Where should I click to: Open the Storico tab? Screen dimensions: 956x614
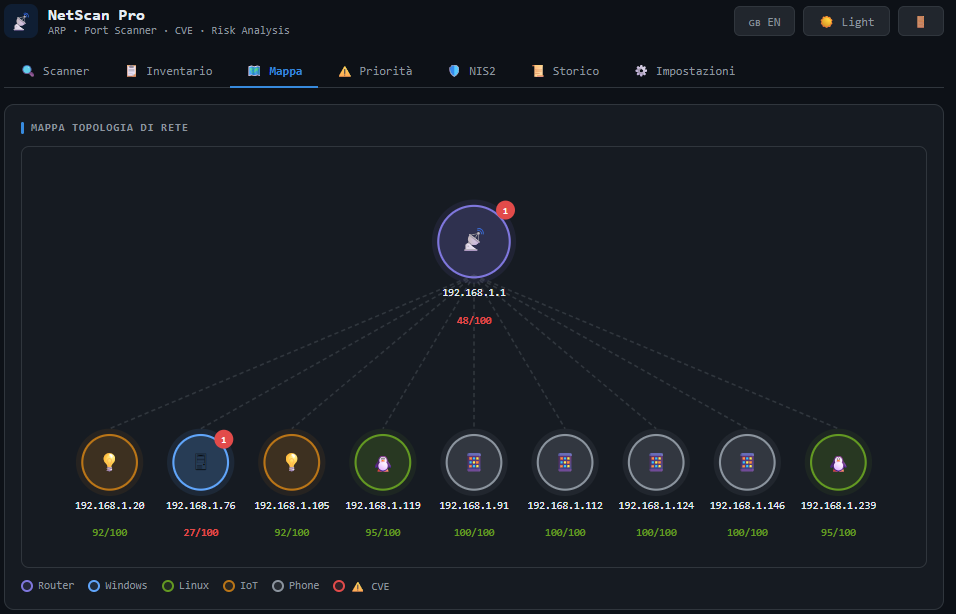click(565, 71)
